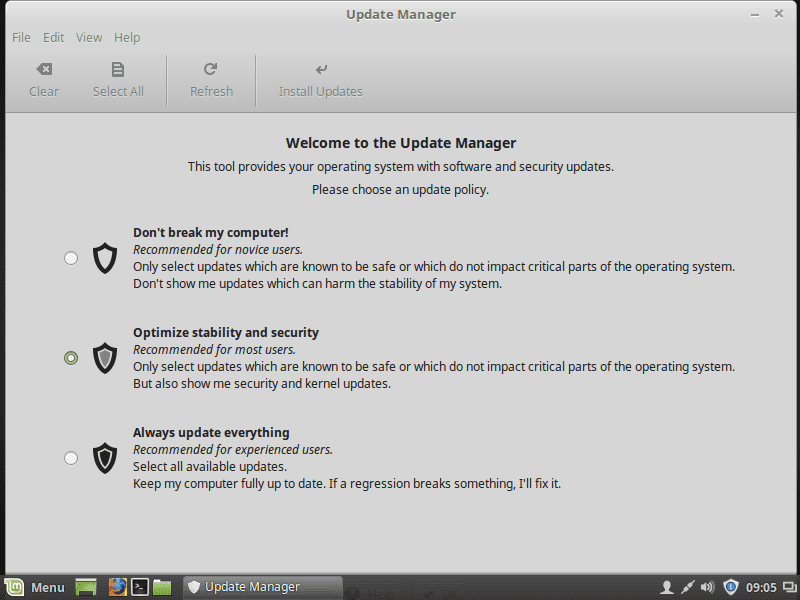Click the show desktop icon in taskbar
This screenshot has height=600, width=800.
coord(86,587)
